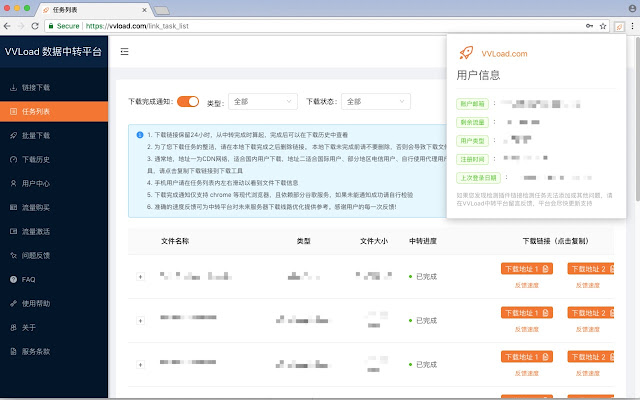
Task: Copy 下载地址 1 of first row
Action: 527,269
